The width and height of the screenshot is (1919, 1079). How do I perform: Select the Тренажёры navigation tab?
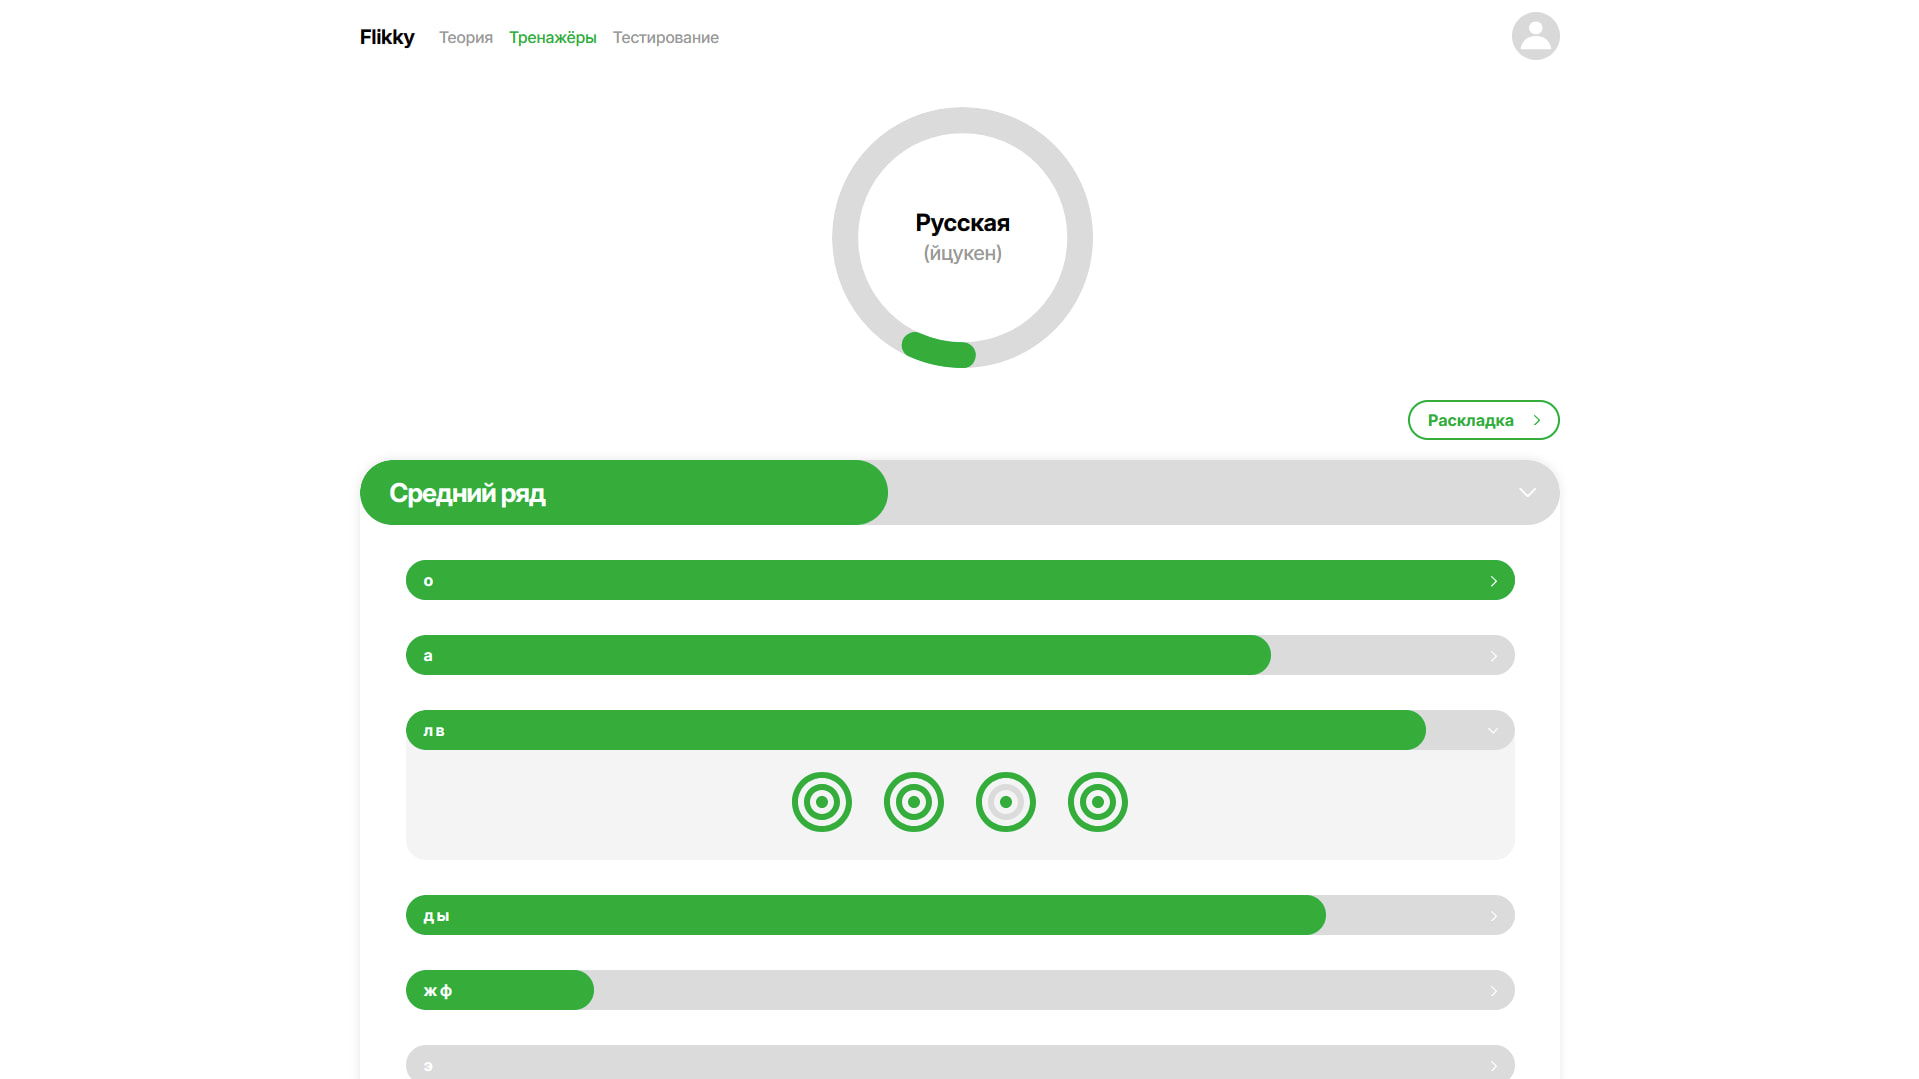553,37
